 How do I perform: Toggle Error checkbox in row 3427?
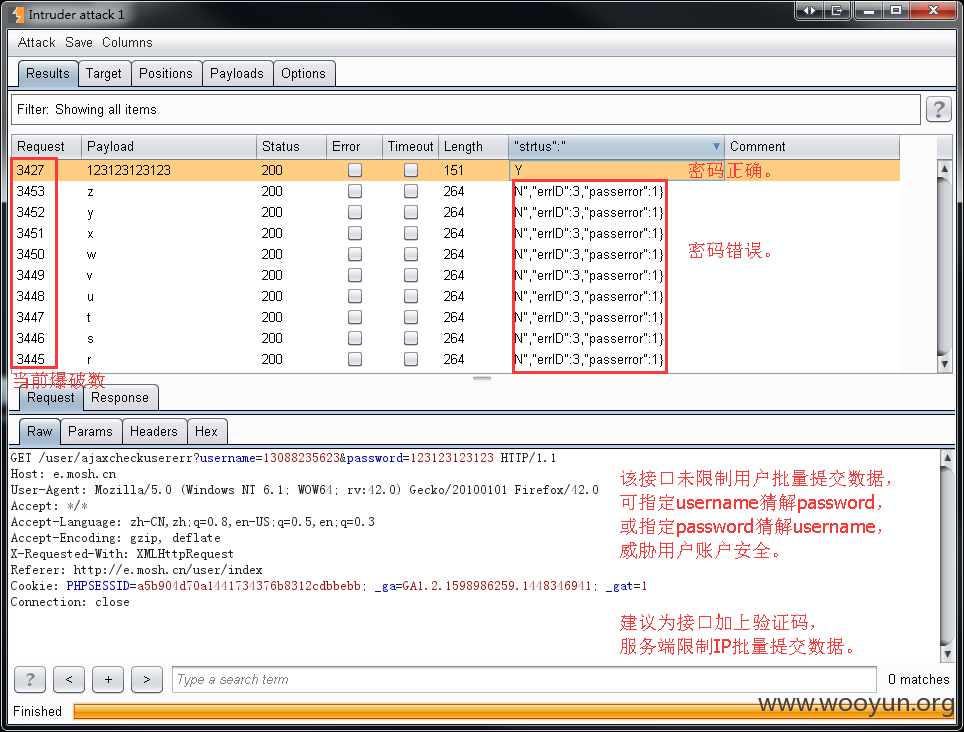tap(355, 170)
